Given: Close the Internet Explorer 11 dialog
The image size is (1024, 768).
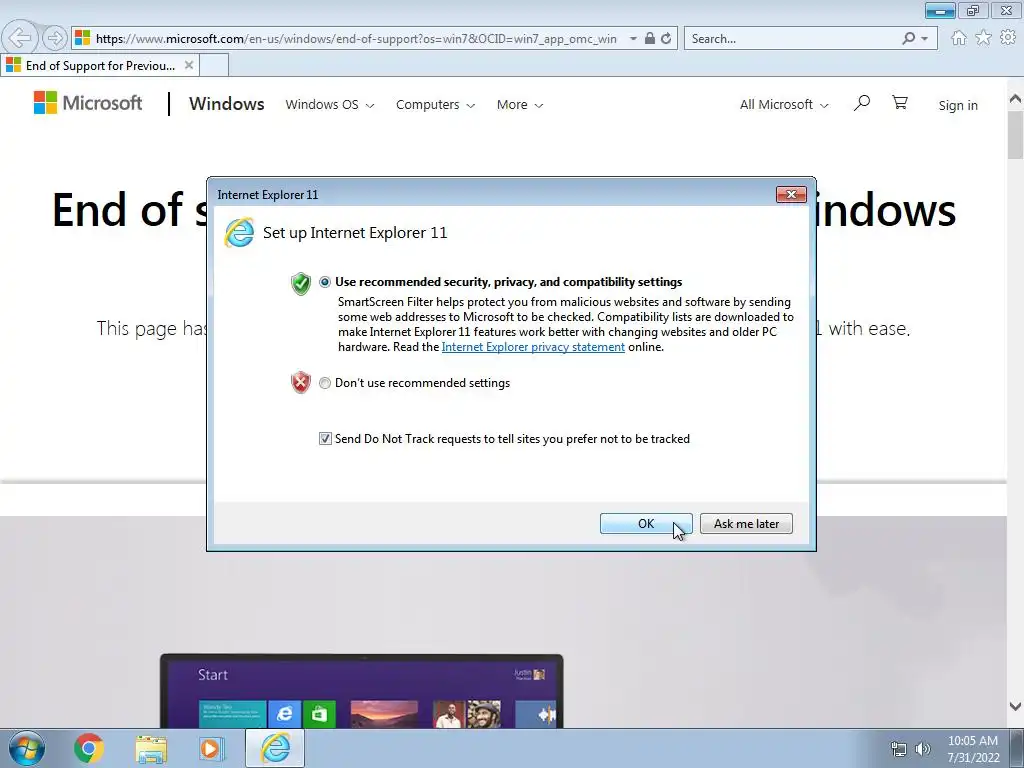Looking at the screenshot, I should click(791, 195).
